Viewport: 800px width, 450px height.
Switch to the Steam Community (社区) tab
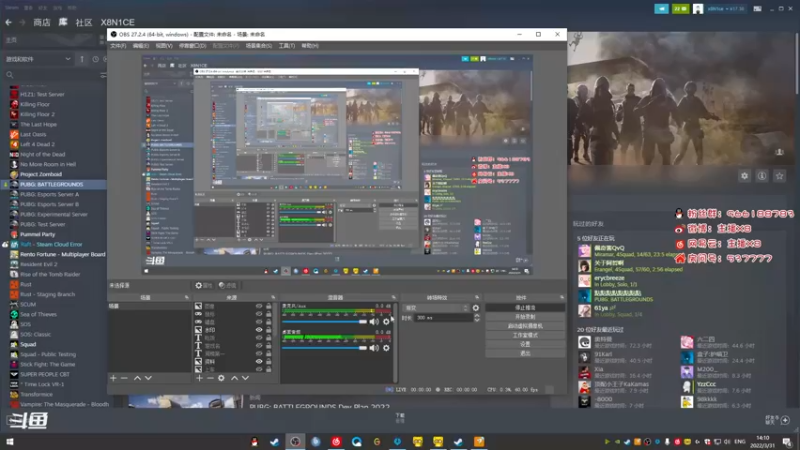point(84,22)
